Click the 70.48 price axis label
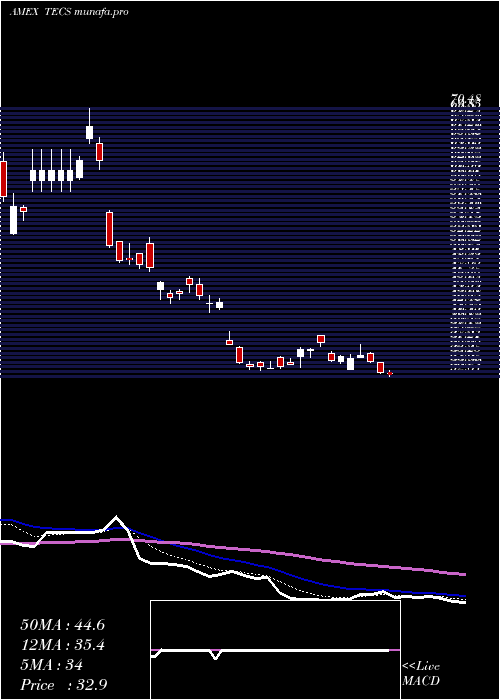Viewport: 500px width, 700px height. point(466,98)
